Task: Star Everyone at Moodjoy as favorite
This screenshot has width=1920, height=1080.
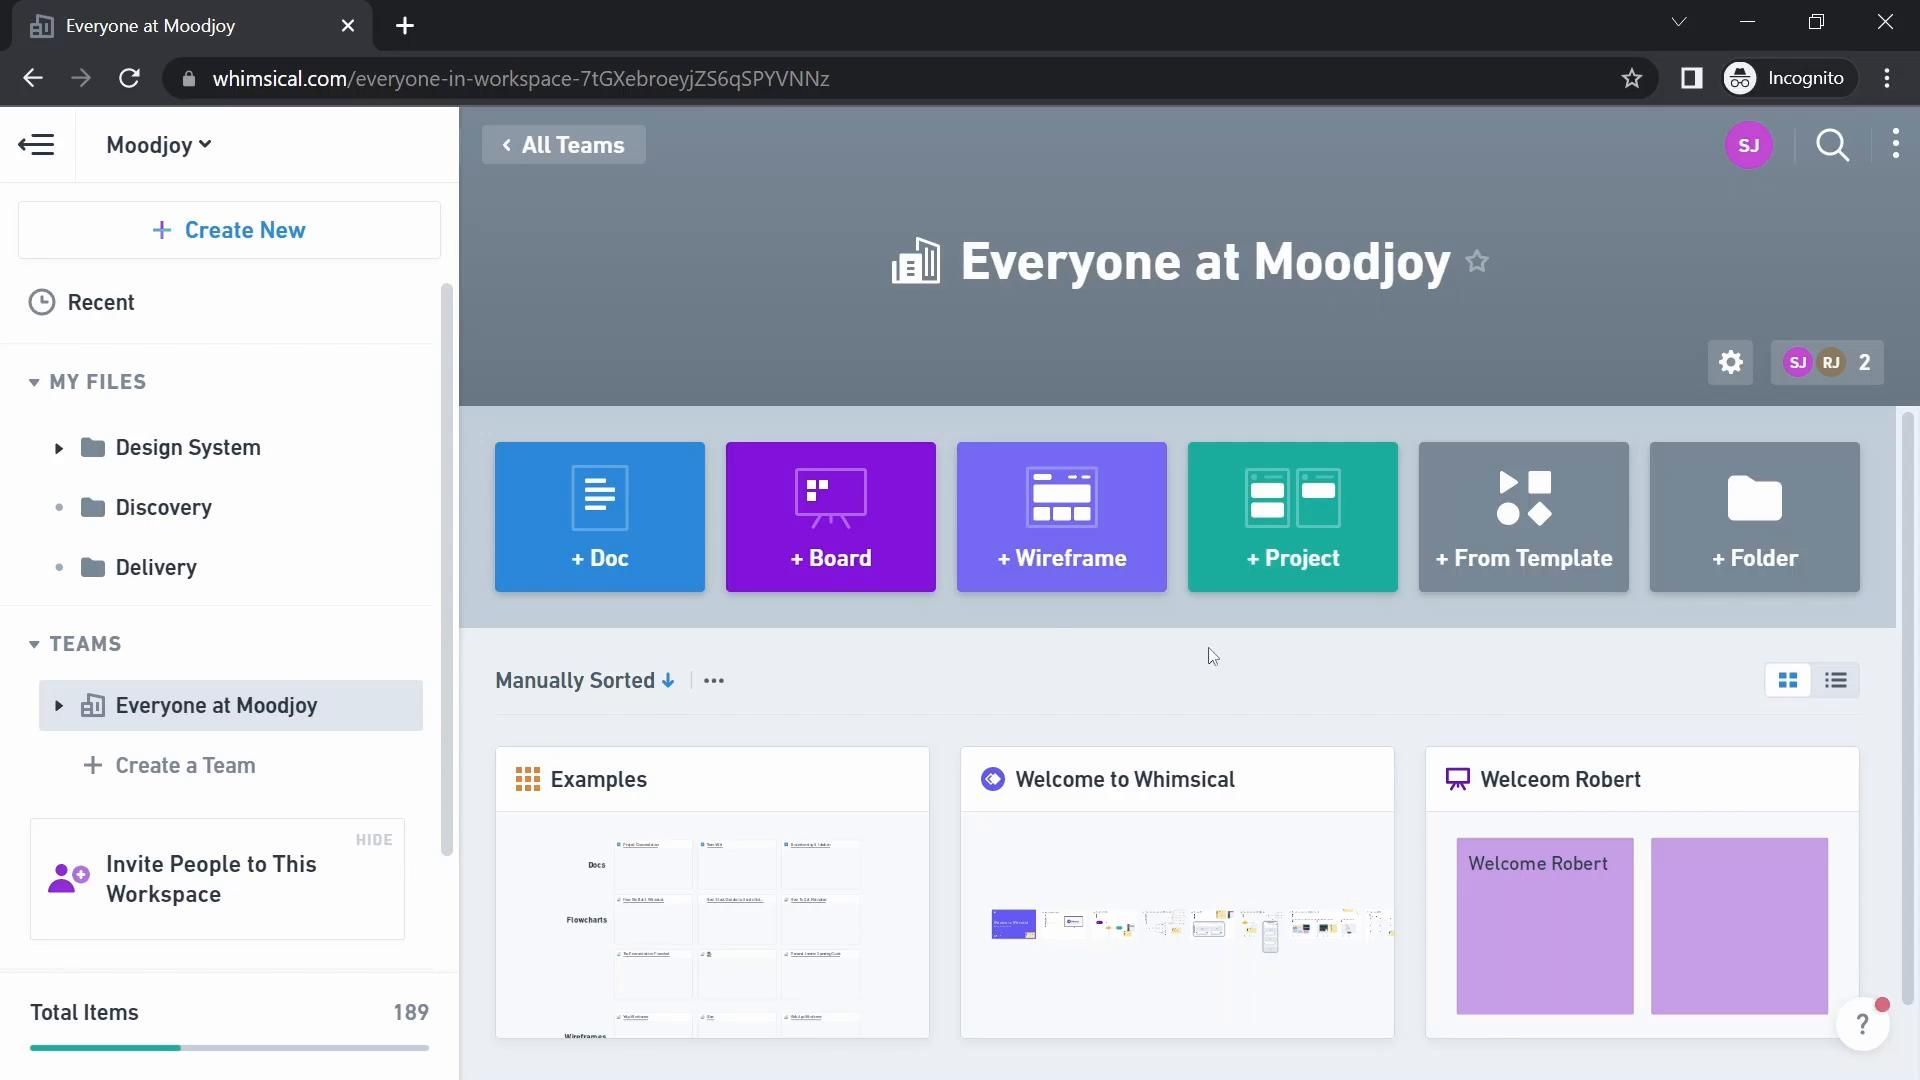Action: [x=1477, y=262]
